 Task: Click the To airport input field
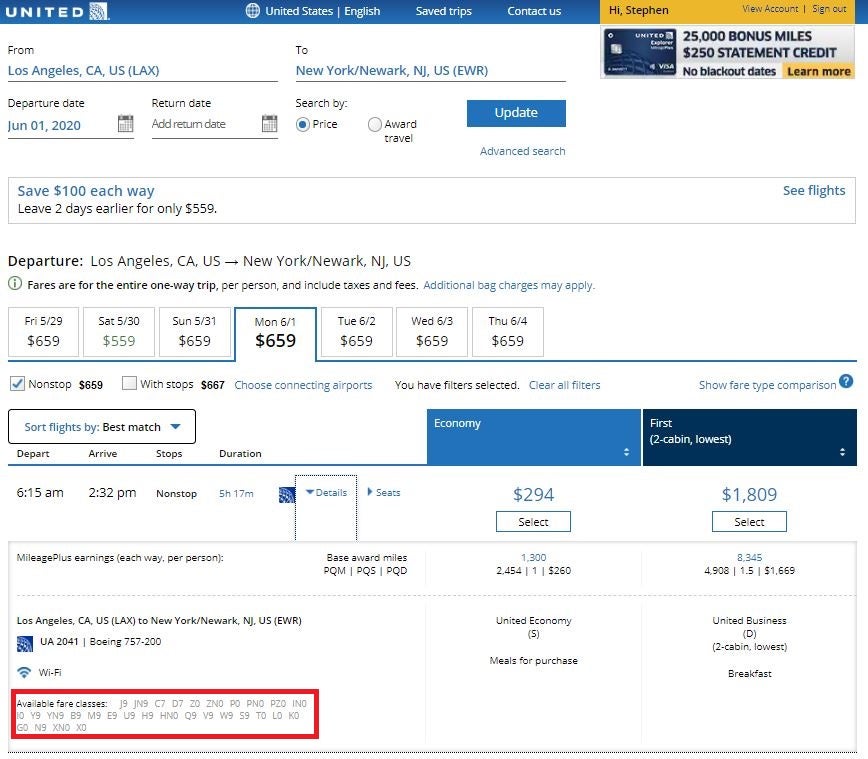tap(431, 71)
